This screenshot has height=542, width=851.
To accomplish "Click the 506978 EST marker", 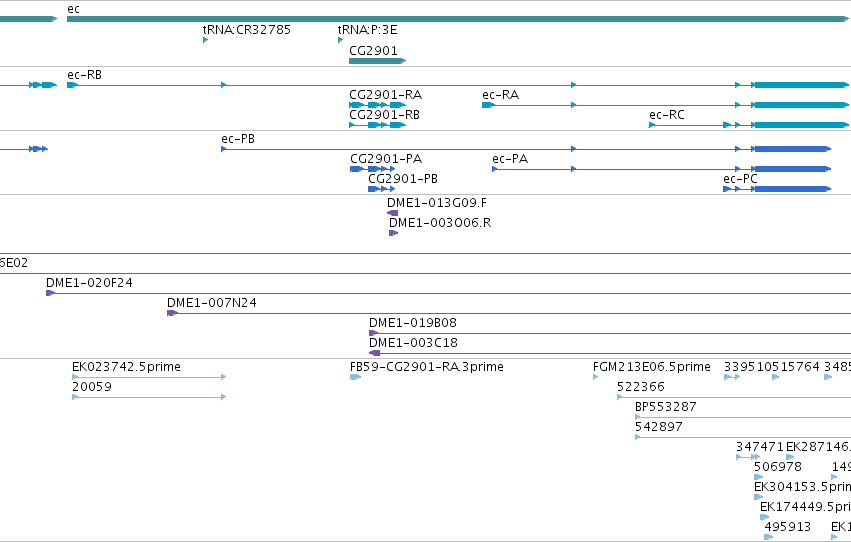I will click(x=758, y=477).
